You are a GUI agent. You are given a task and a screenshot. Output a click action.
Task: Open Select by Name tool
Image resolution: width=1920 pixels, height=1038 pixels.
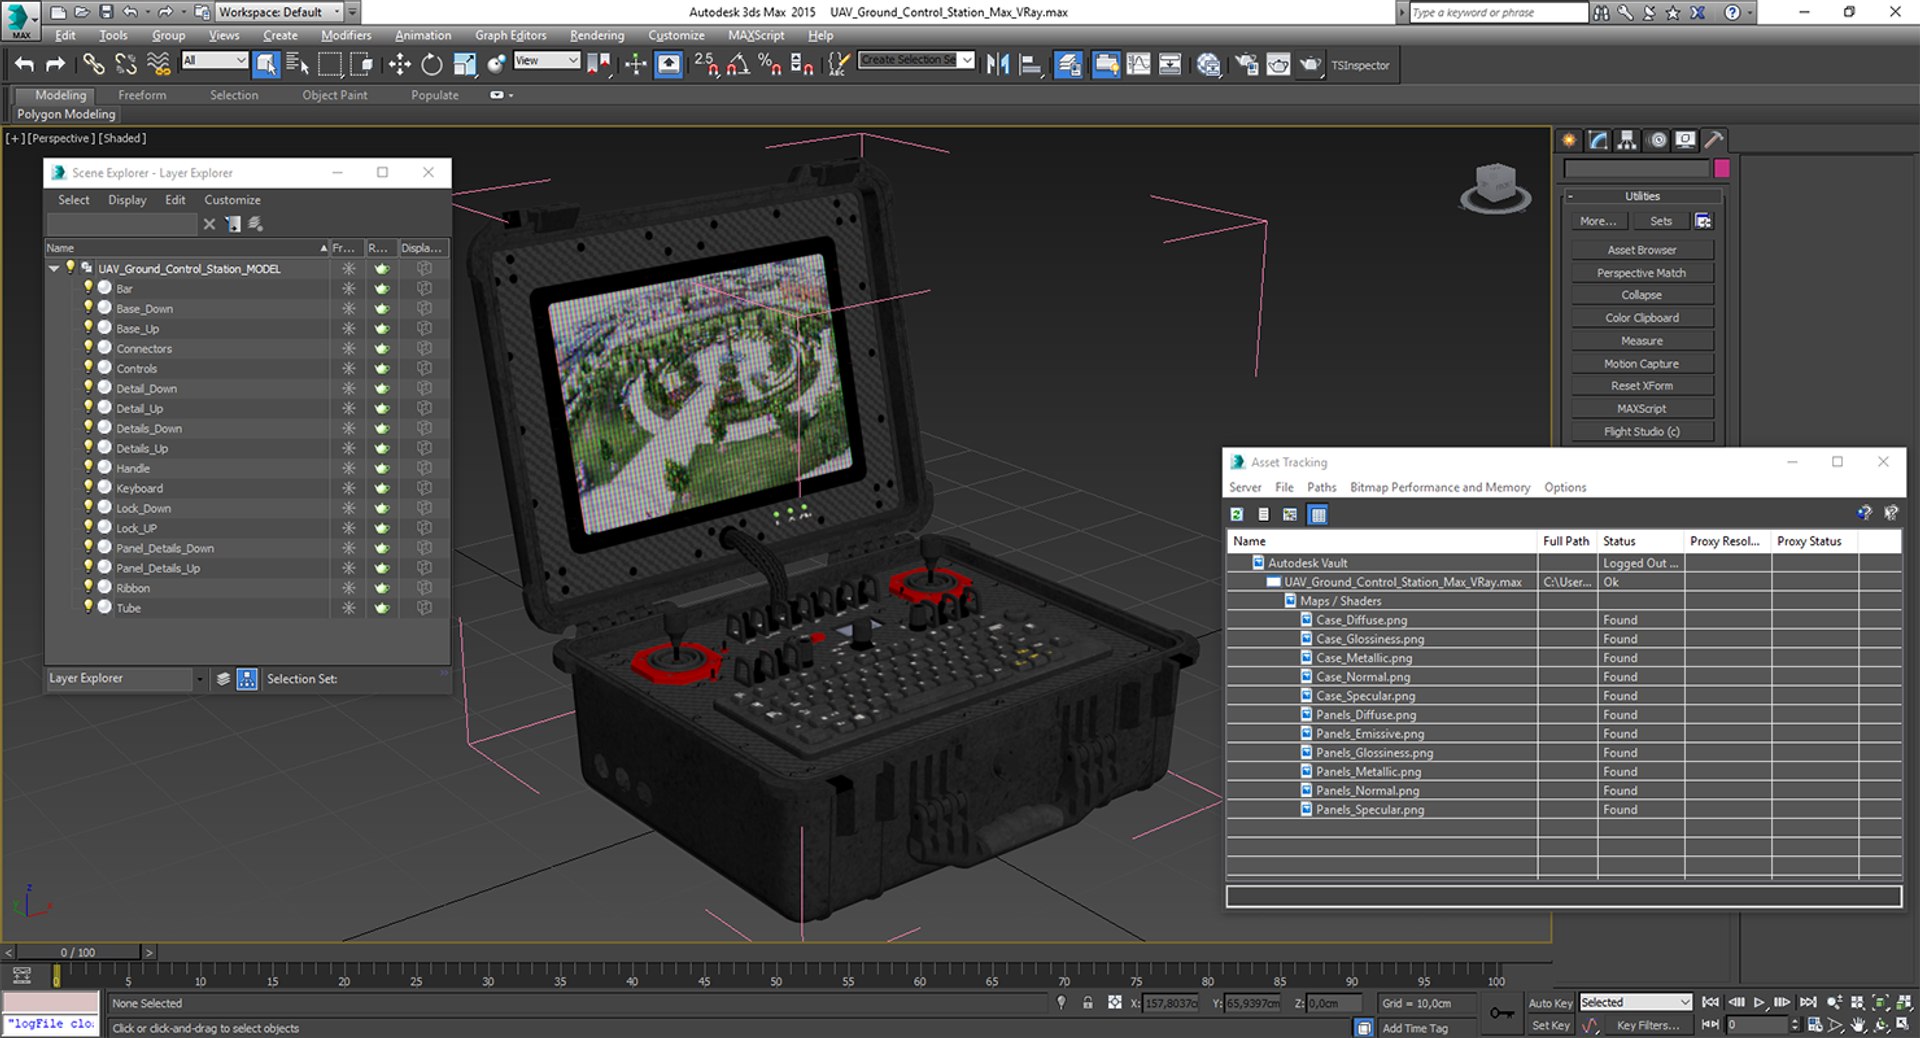297,65
